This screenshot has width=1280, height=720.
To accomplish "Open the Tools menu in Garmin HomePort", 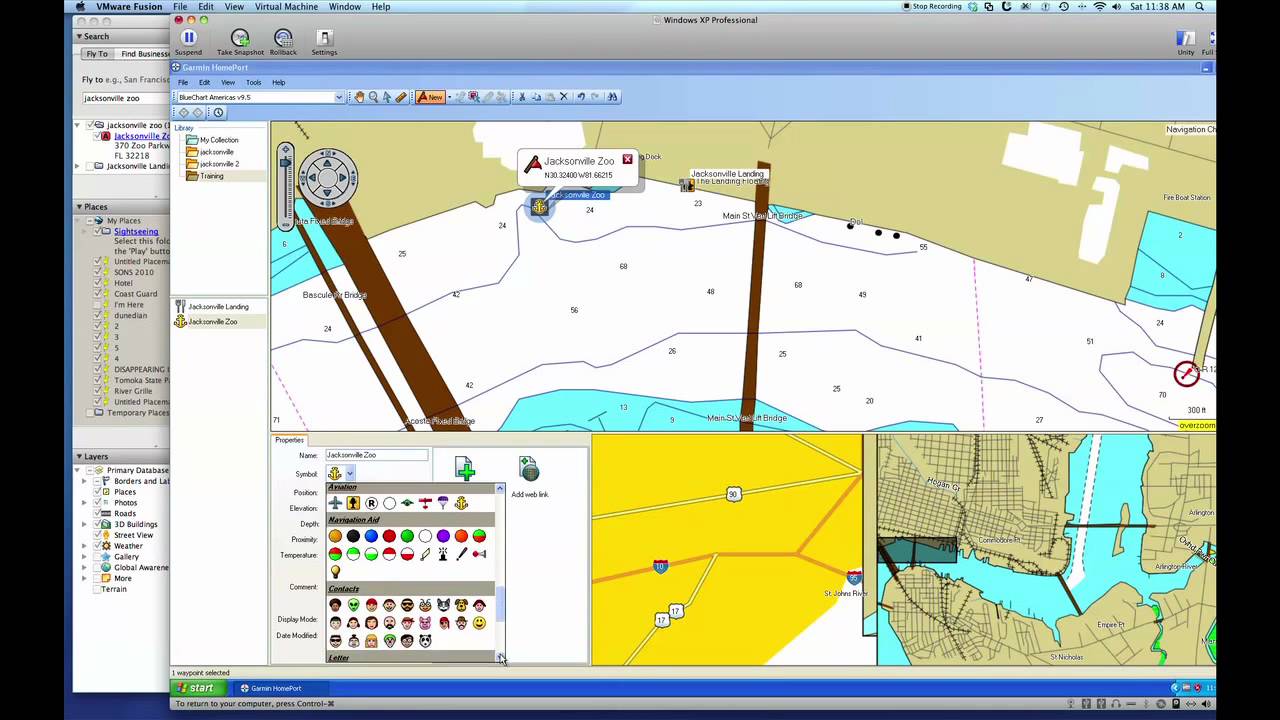I will (x=254, y=82).
